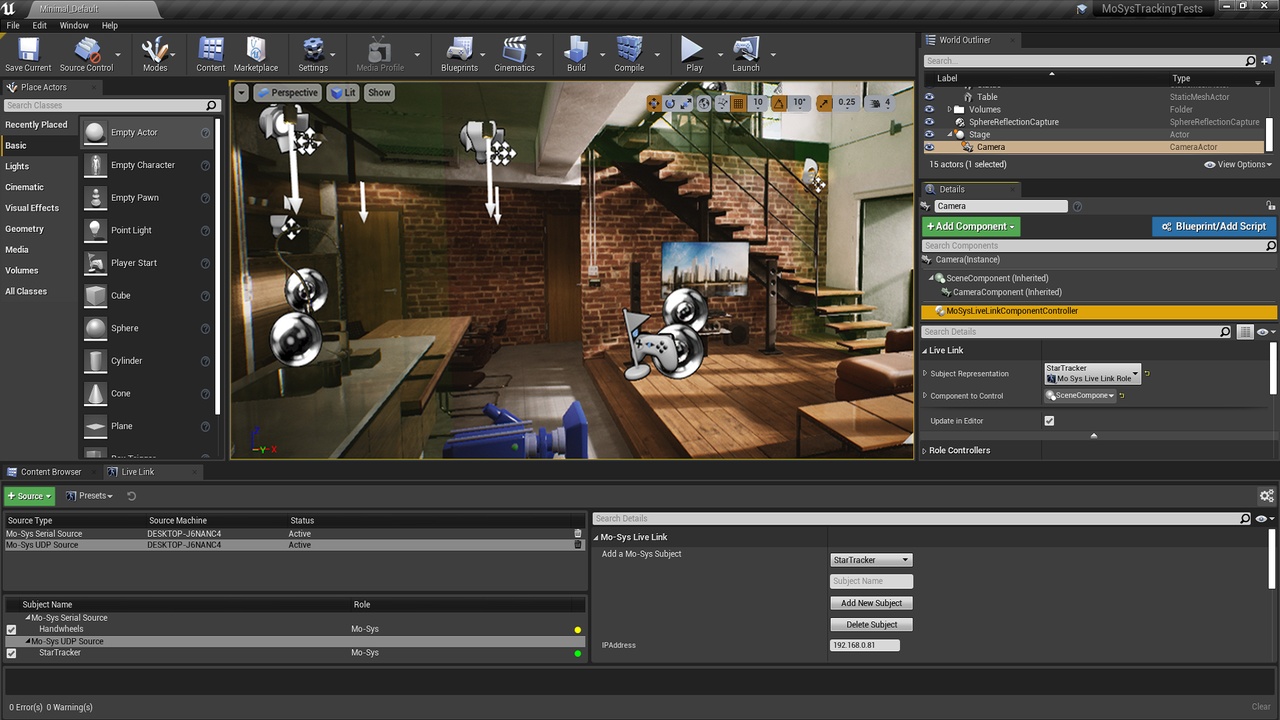
Task: Toggle visibility of Volumes folder
Action: 929,109
